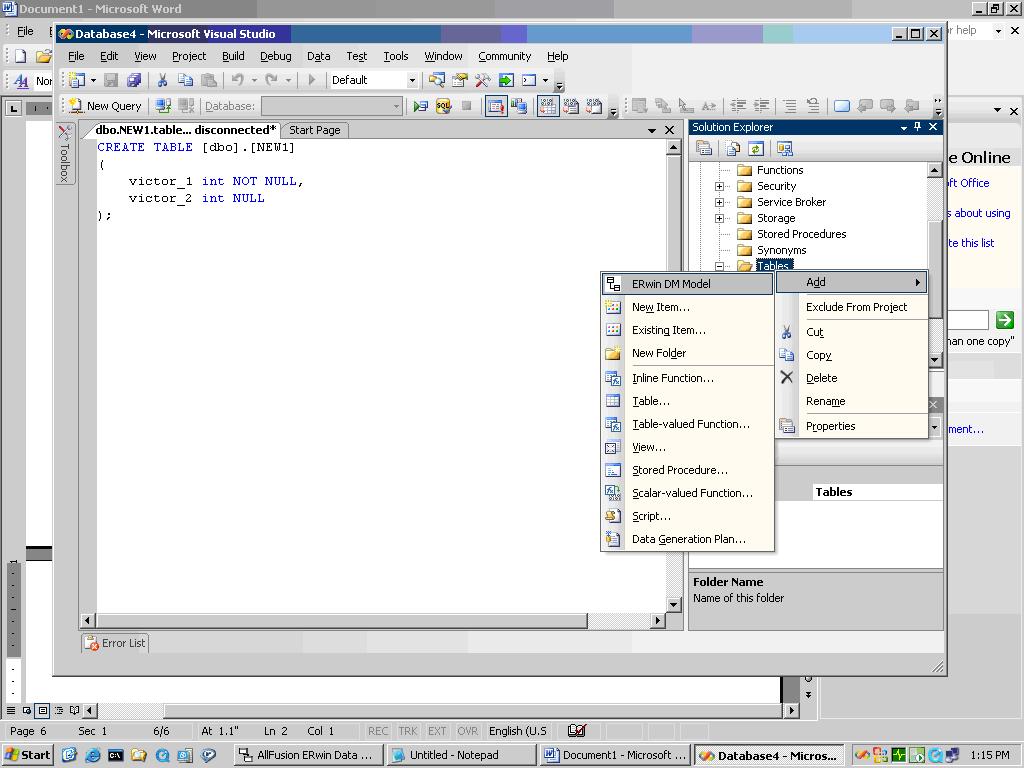Open the Error List tab

pyautogui.click(x=116, y=643)
